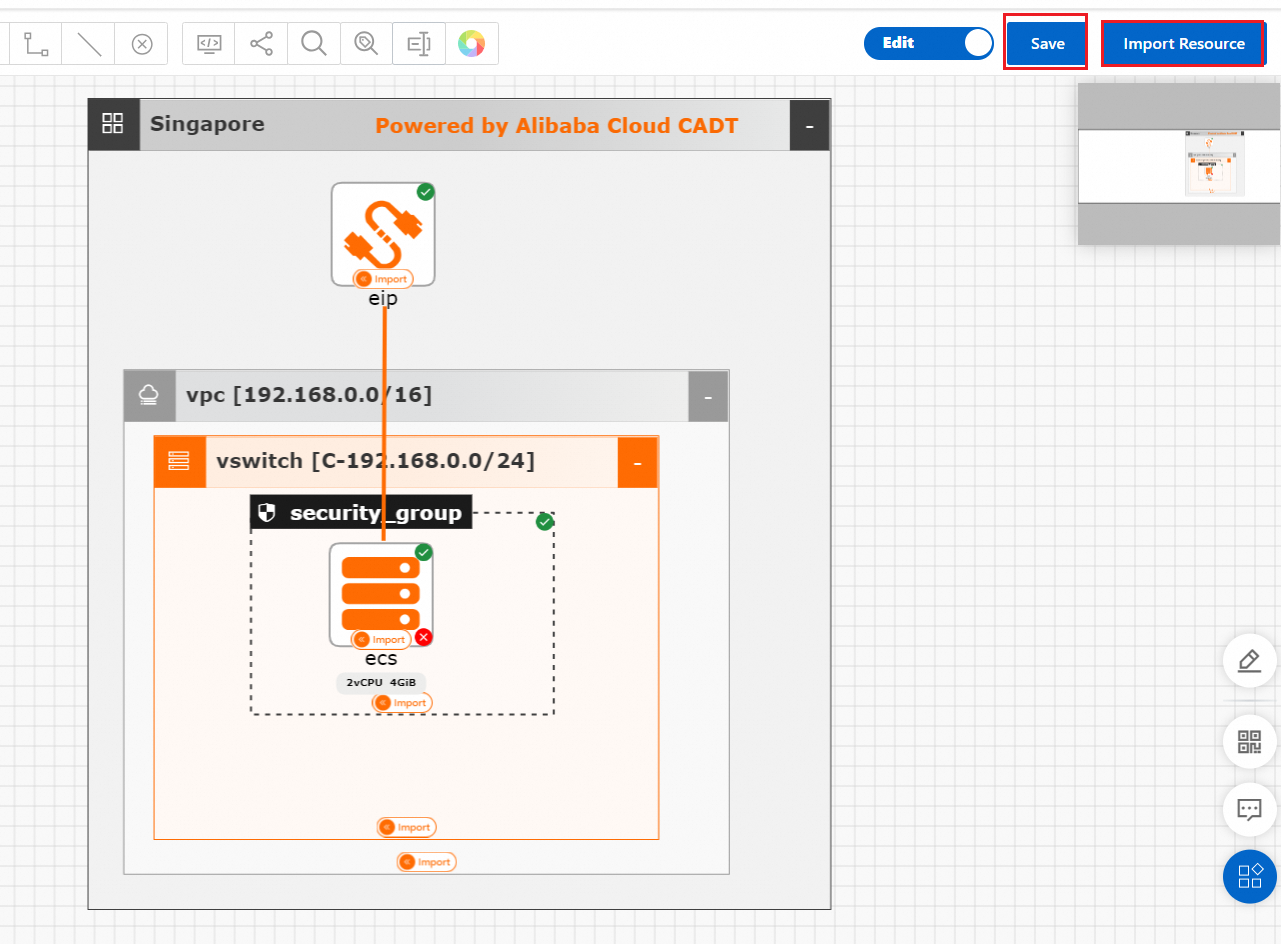Click the orange eip-to-ecs connection line

click(383, 424)
